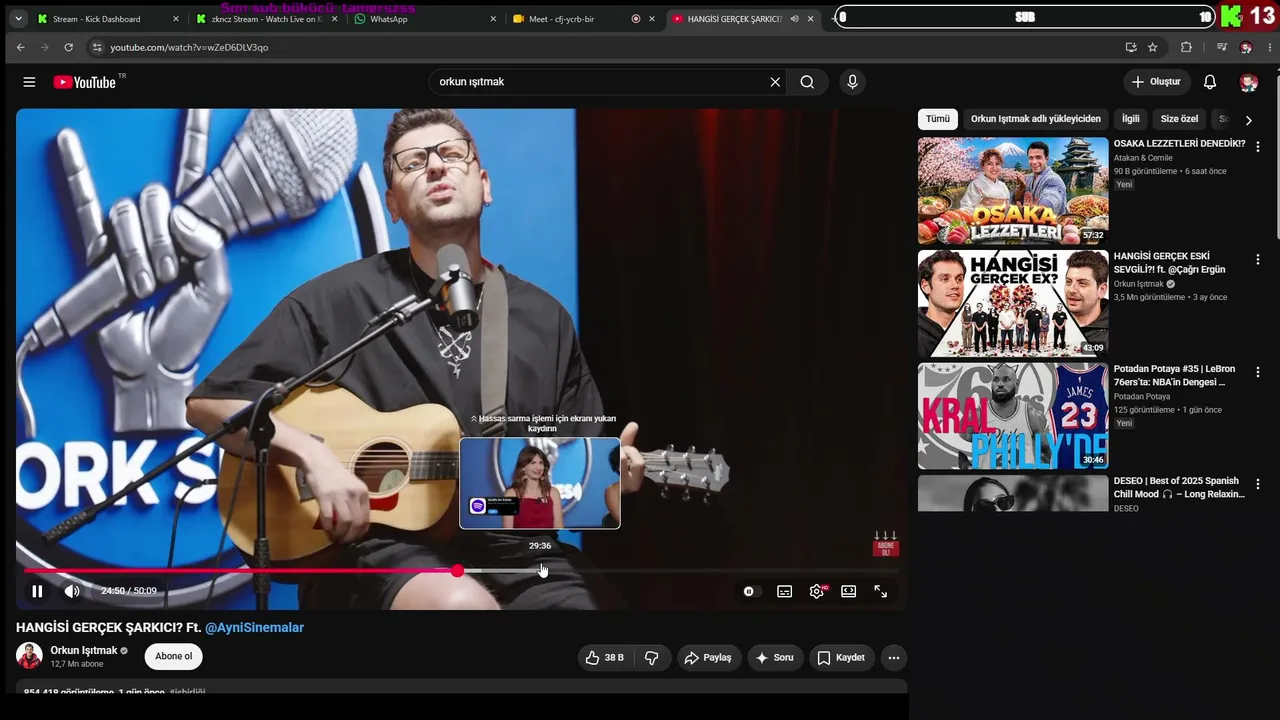Go back to the previous page

tap(20, 47)
